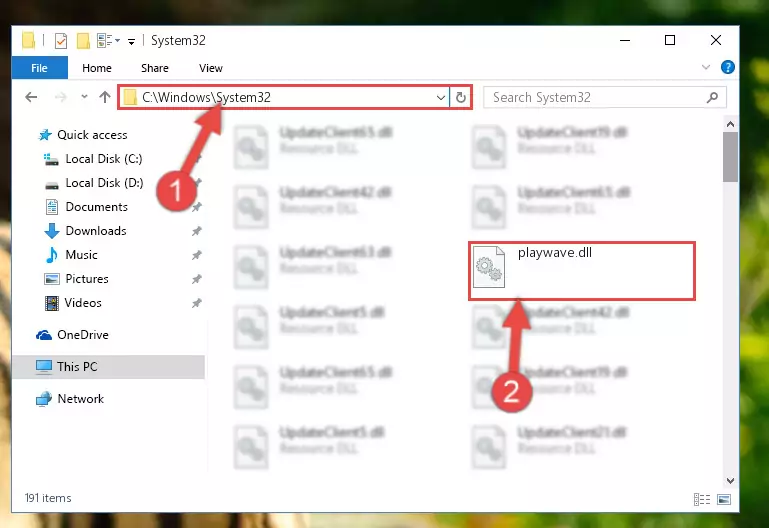Click the scrollbar up arrow
The height and width of the screenshot is (528, 769).
tap(730, 124)
